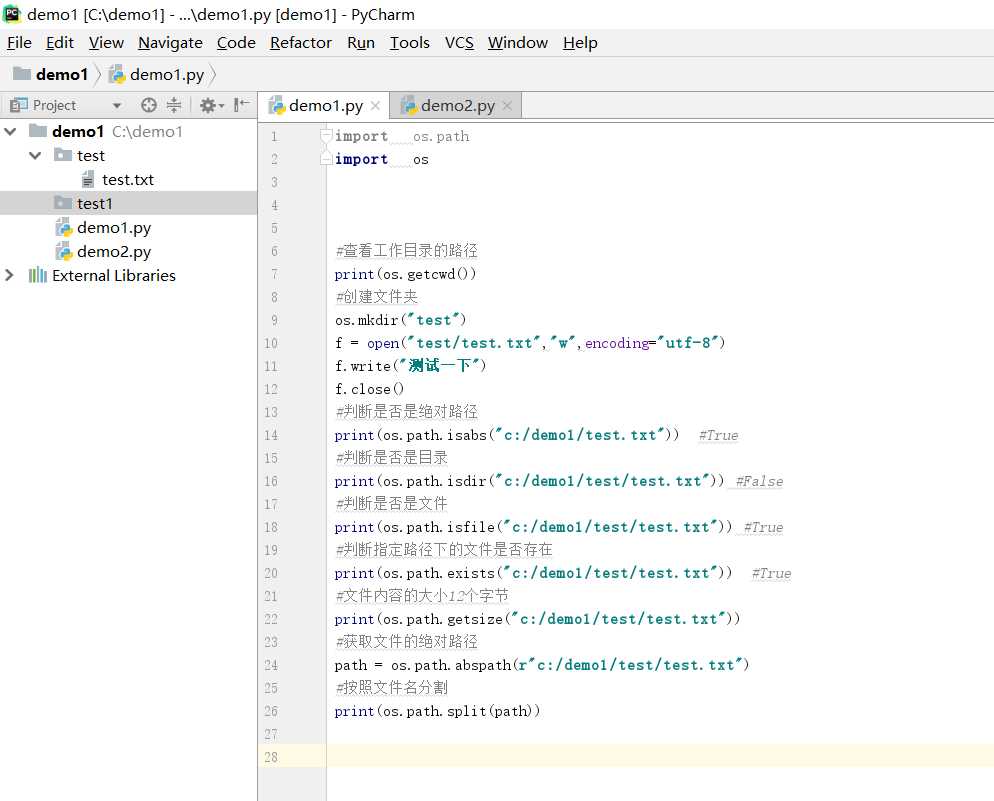The image size is (994, 801).
Task: Click the Python file icon in breadcrumb
Action: pyautogui.click(x=117, y=75)
